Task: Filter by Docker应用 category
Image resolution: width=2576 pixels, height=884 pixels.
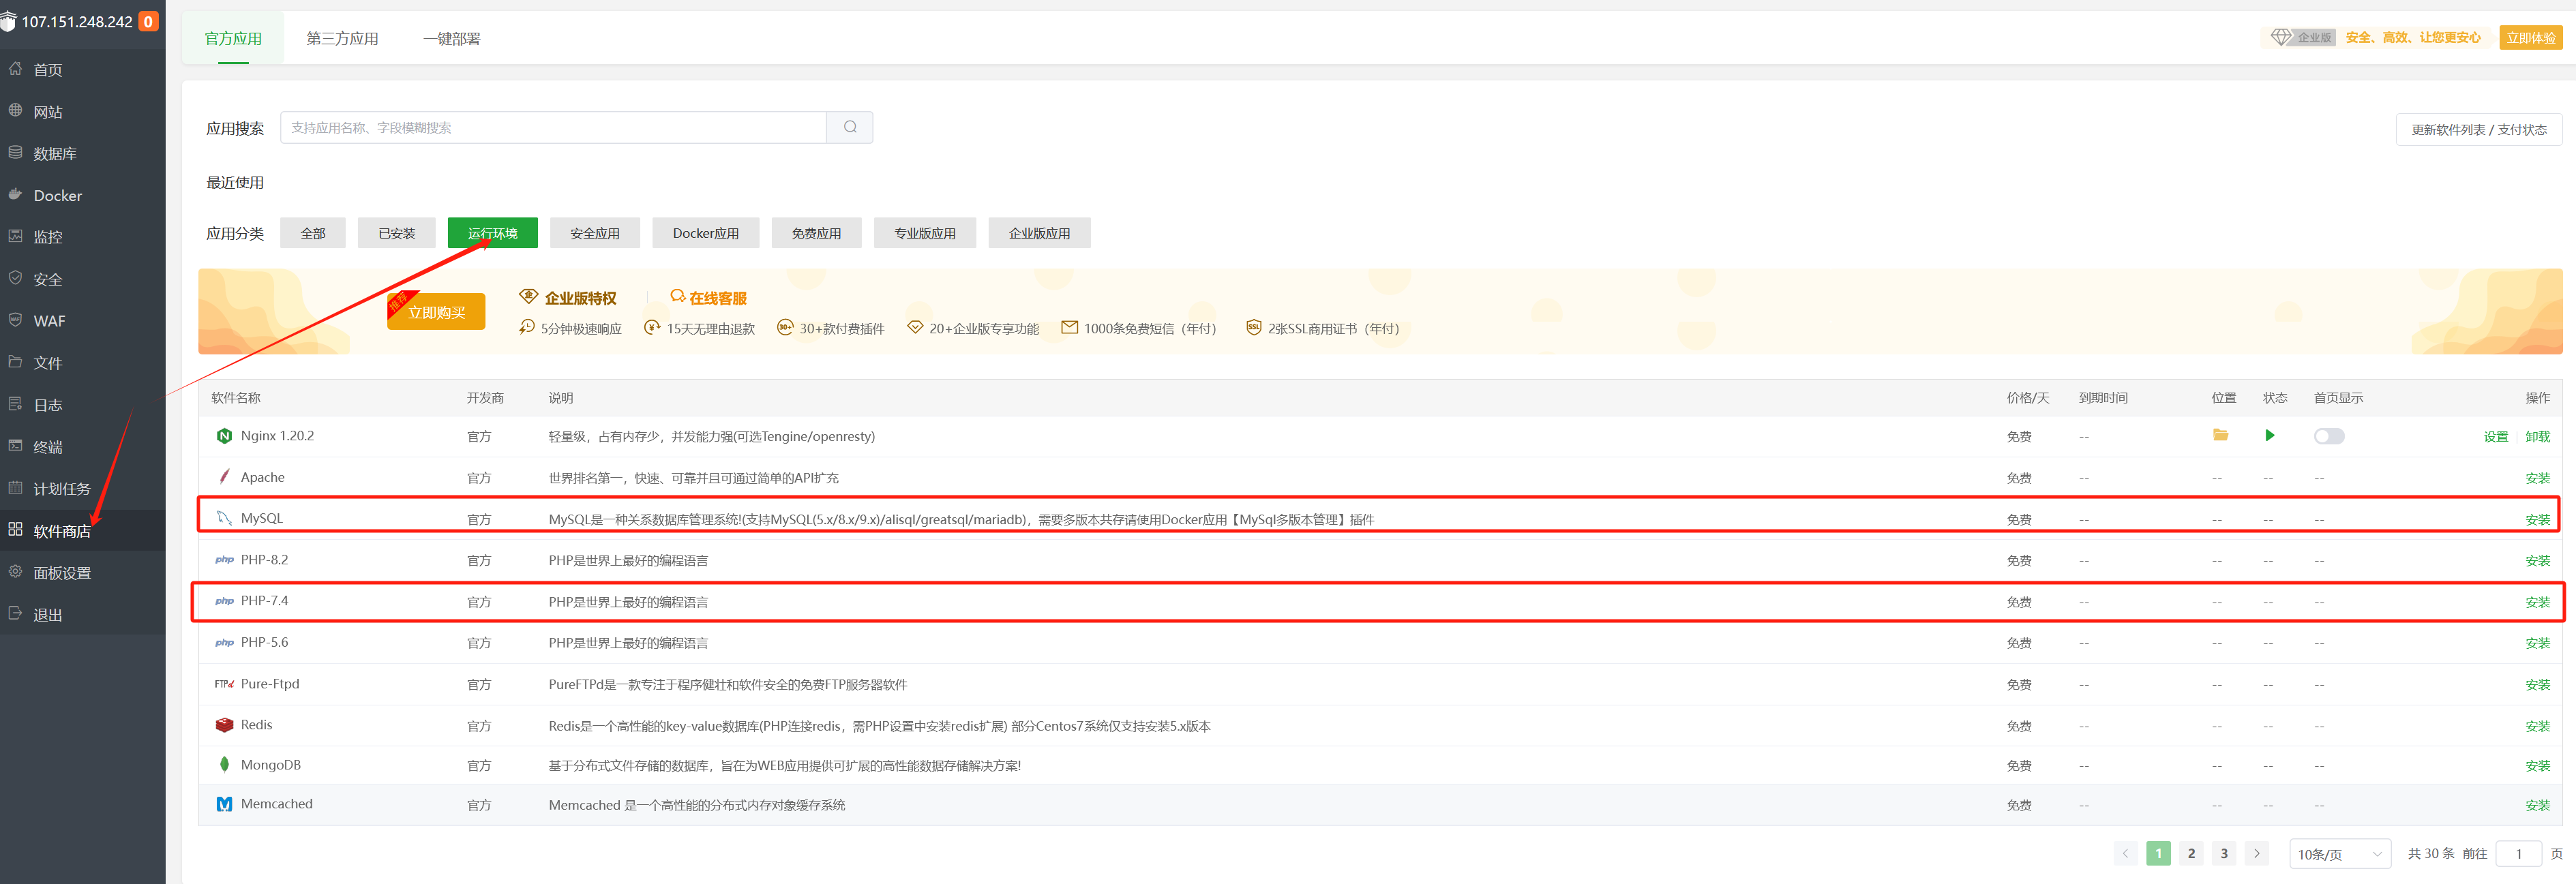Action: (706, 233)
